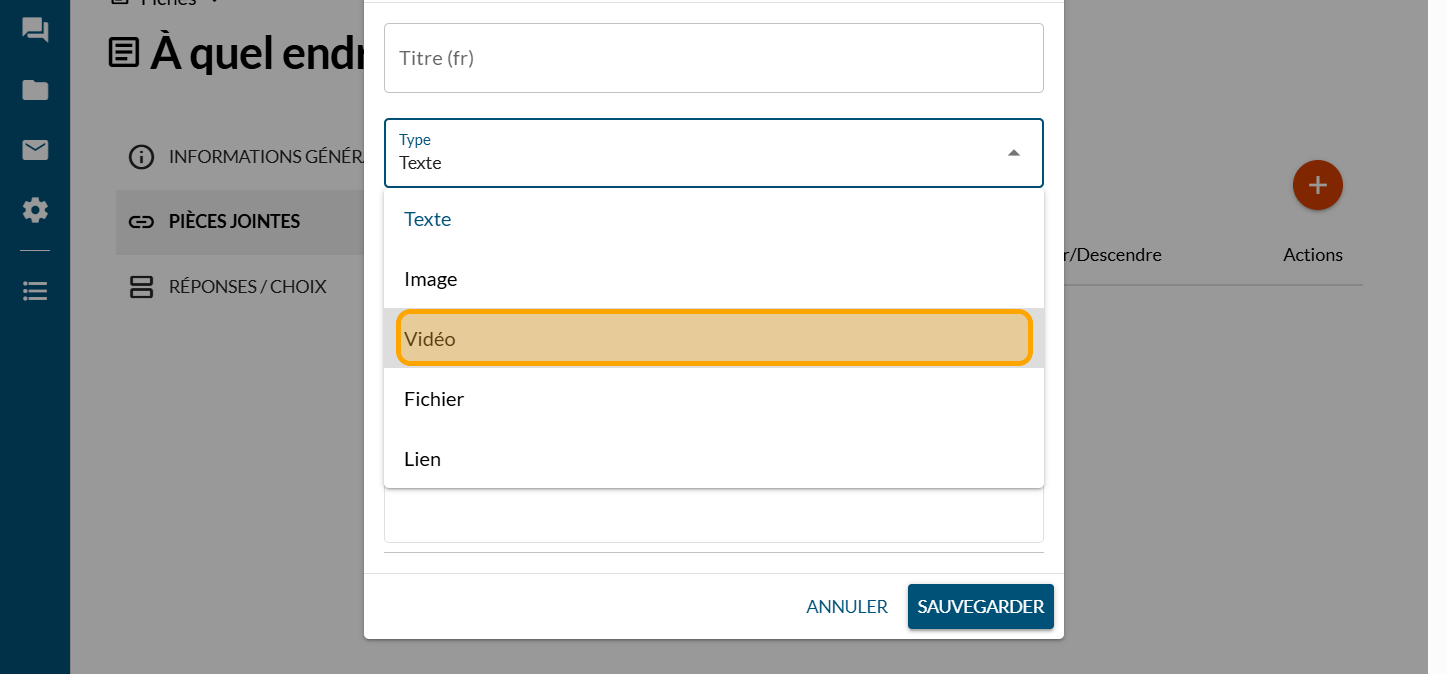Open the settings gear sidebar icon

click(x=35, y=210)
